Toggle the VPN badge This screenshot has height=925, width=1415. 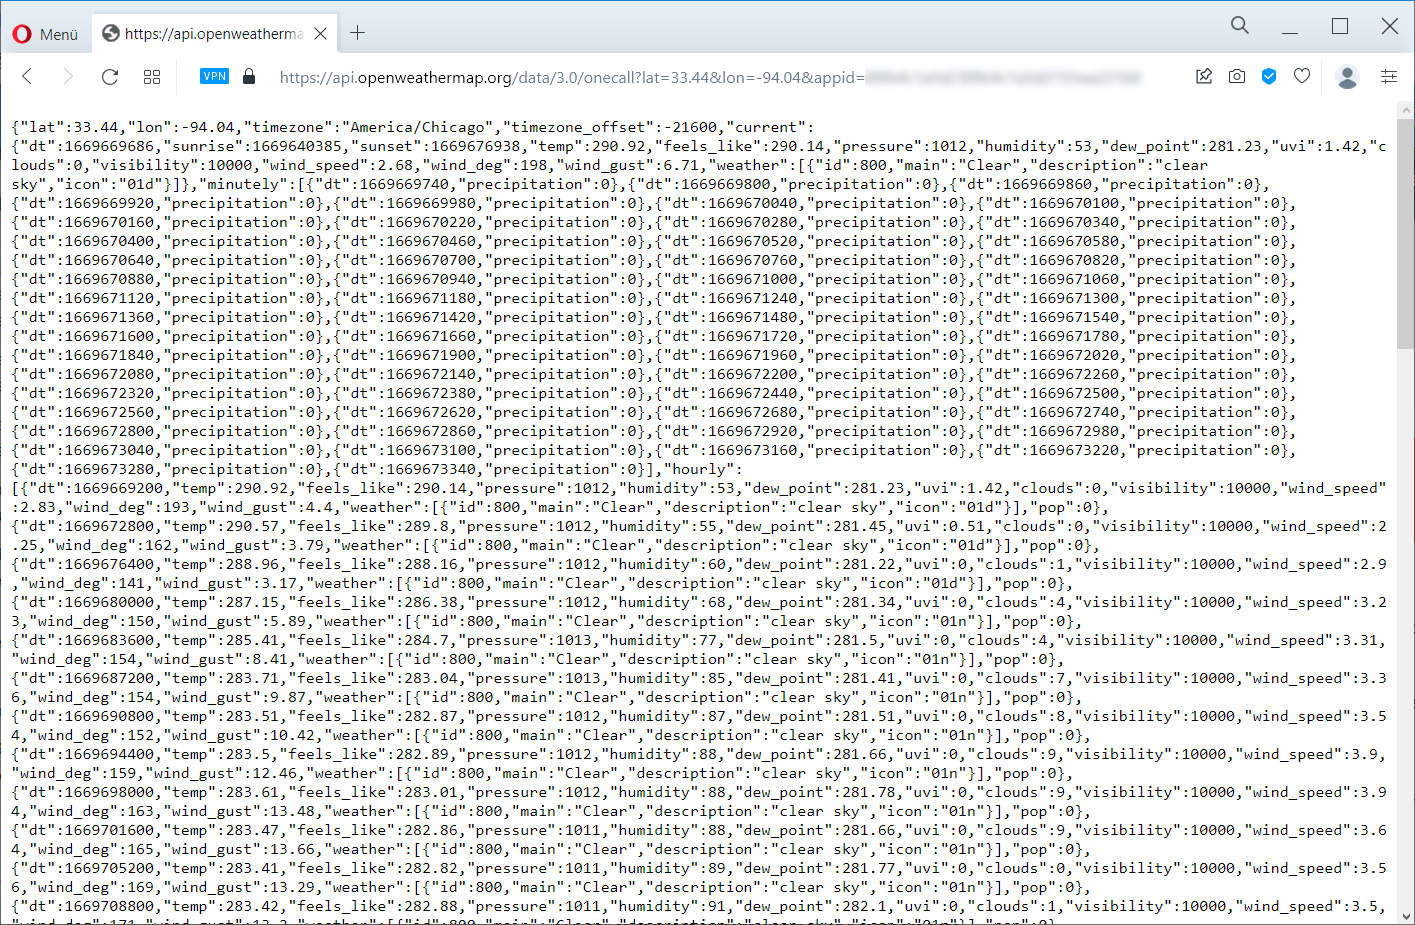pos(214,76)
